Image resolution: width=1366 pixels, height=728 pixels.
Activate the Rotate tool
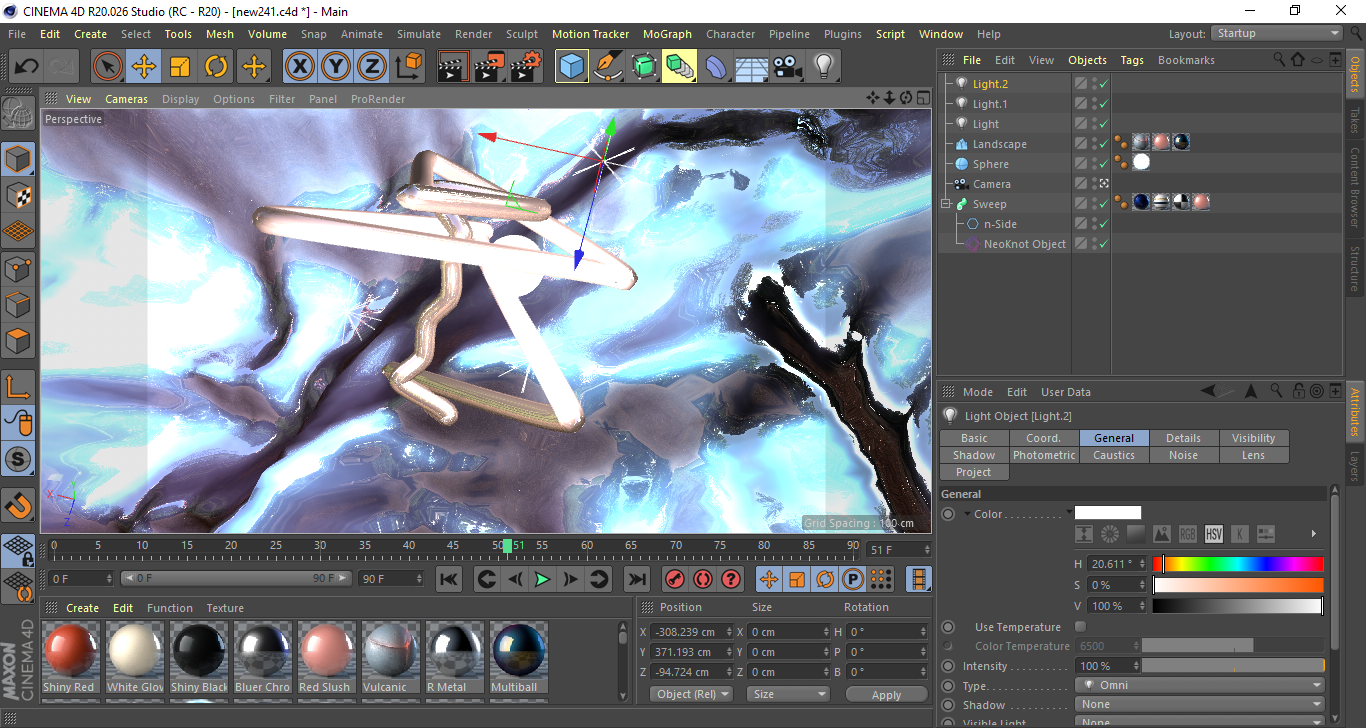tap(216, 67)
